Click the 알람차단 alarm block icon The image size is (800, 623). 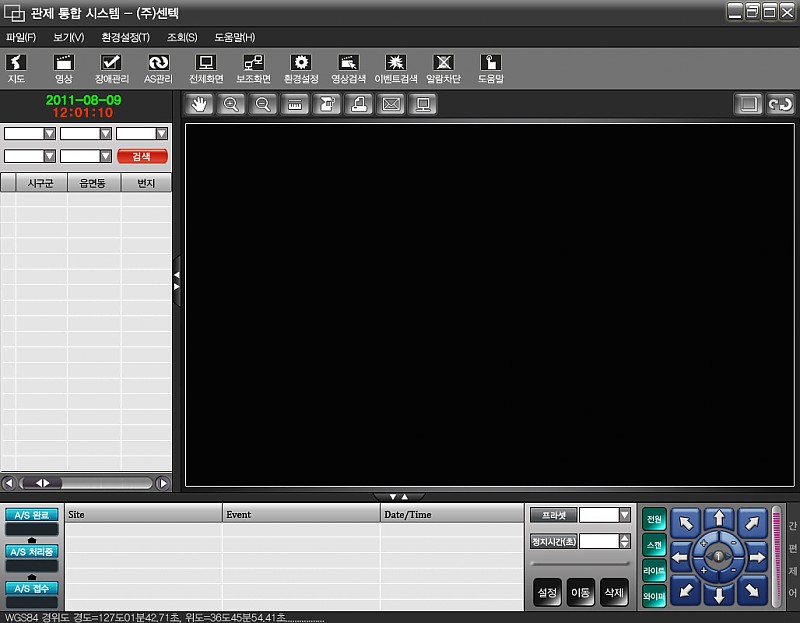(x=443, y=68)
